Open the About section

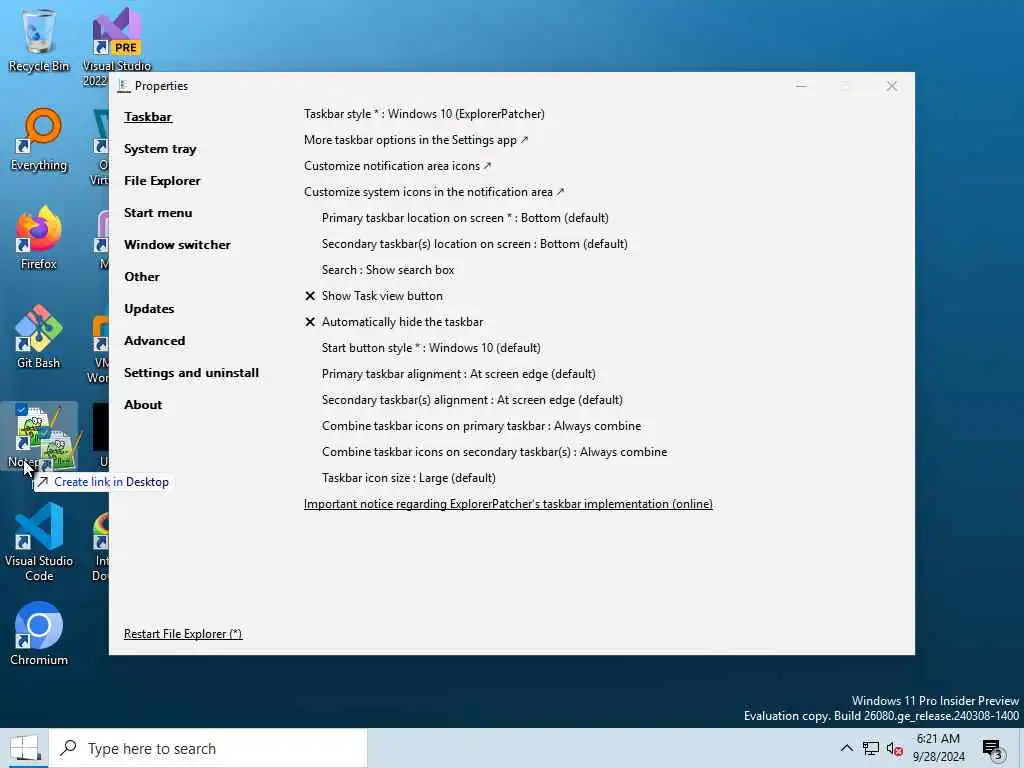pos(143,405)
